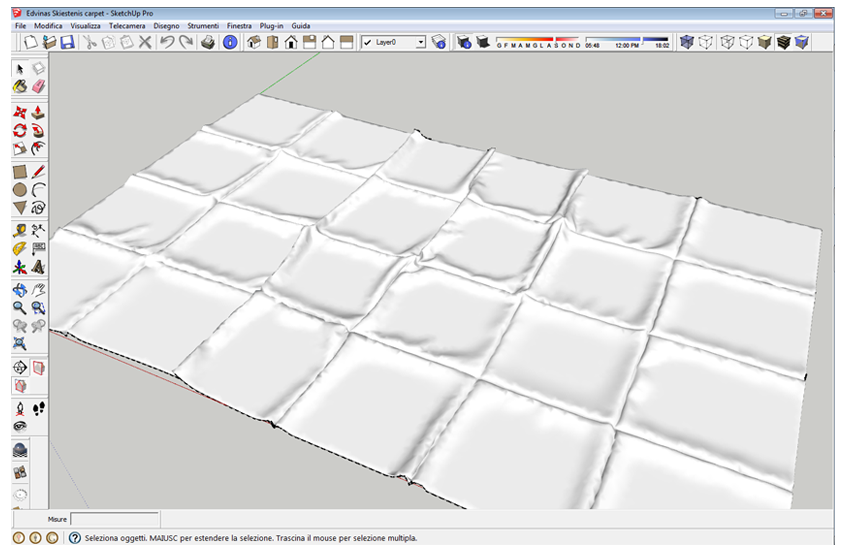Pick the Arc tool
The width and height of the screenshot is (850, 555).
[38, 190]
